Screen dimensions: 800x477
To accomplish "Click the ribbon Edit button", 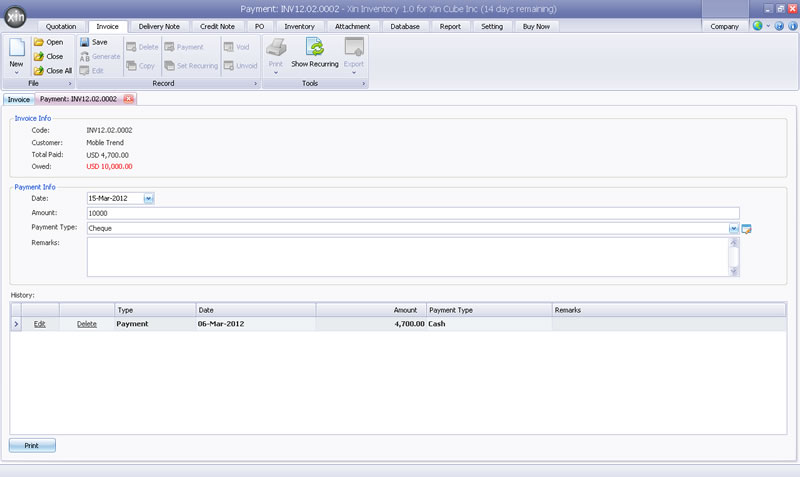I will [x=92, y=71].
